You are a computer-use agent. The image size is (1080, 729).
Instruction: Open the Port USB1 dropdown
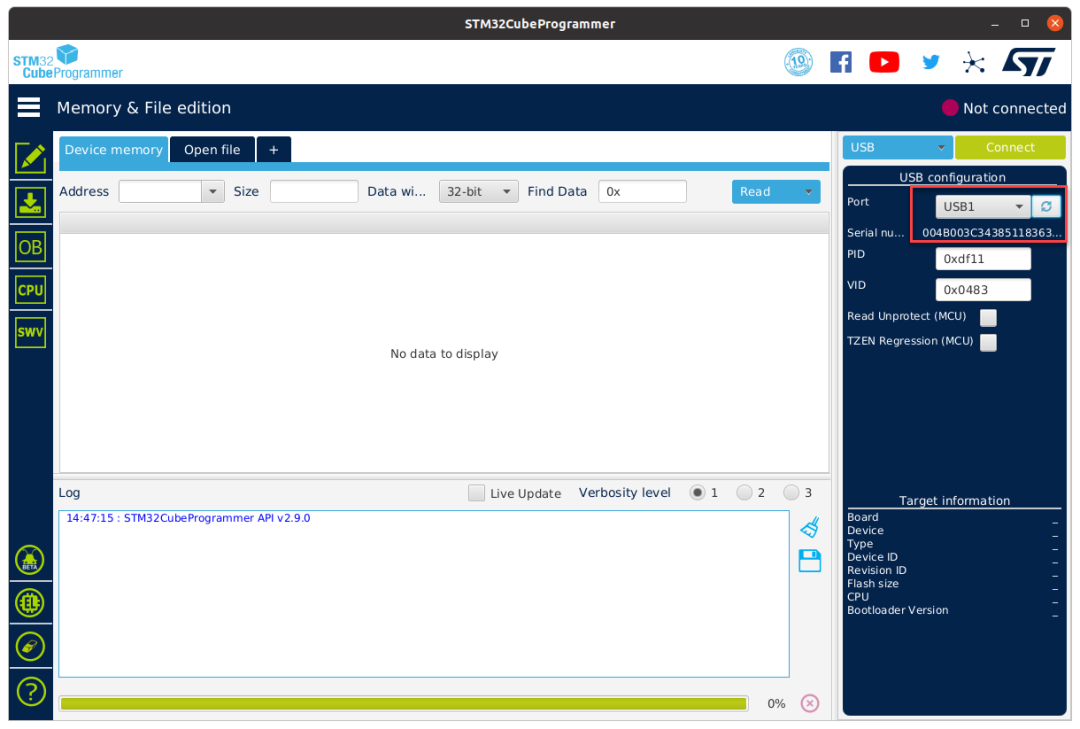[x=981, y=206]
